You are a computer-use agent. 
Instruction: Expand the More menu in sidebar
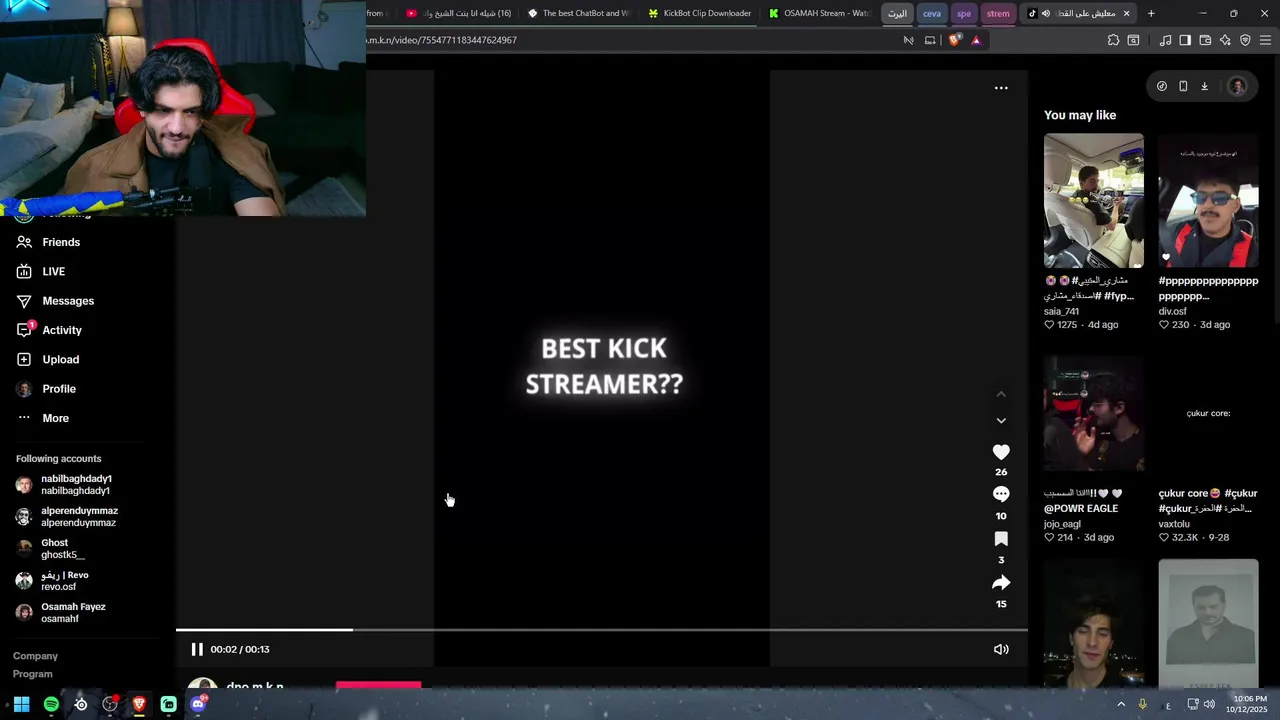pyautogui.click(x=43, y=418)
